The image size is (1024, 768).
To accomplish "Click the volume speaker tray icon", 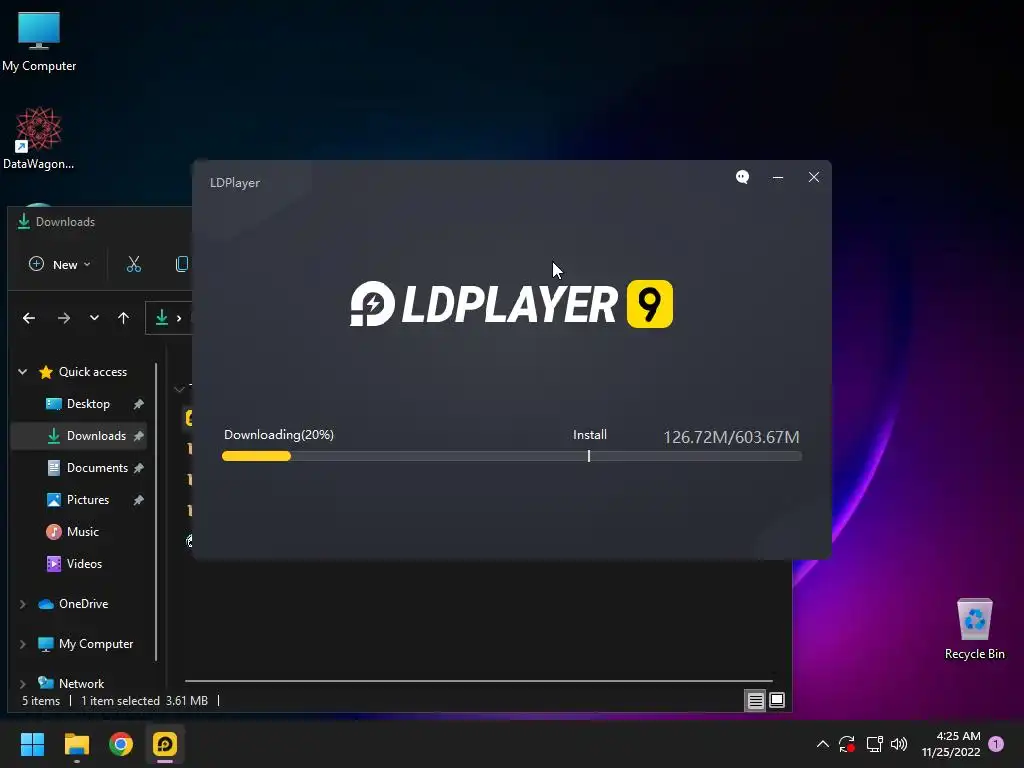I will click(899, 744).
